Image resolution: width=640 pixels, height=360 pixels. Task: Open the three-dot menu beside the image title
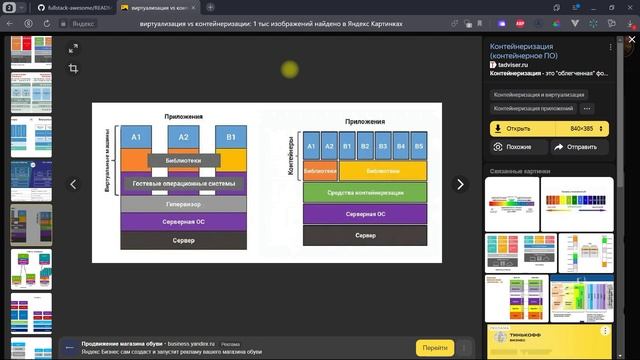[x=610, y=47]
